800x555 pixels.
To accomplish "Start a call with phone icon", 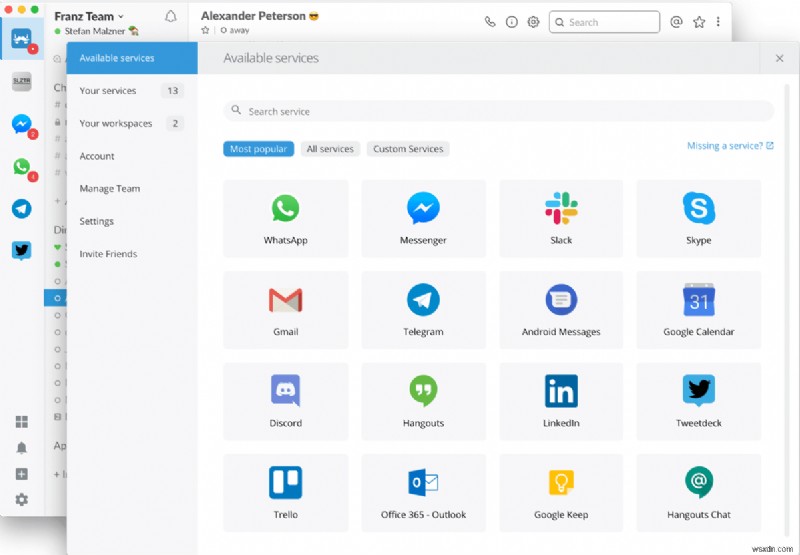I will tap(490, 22).
